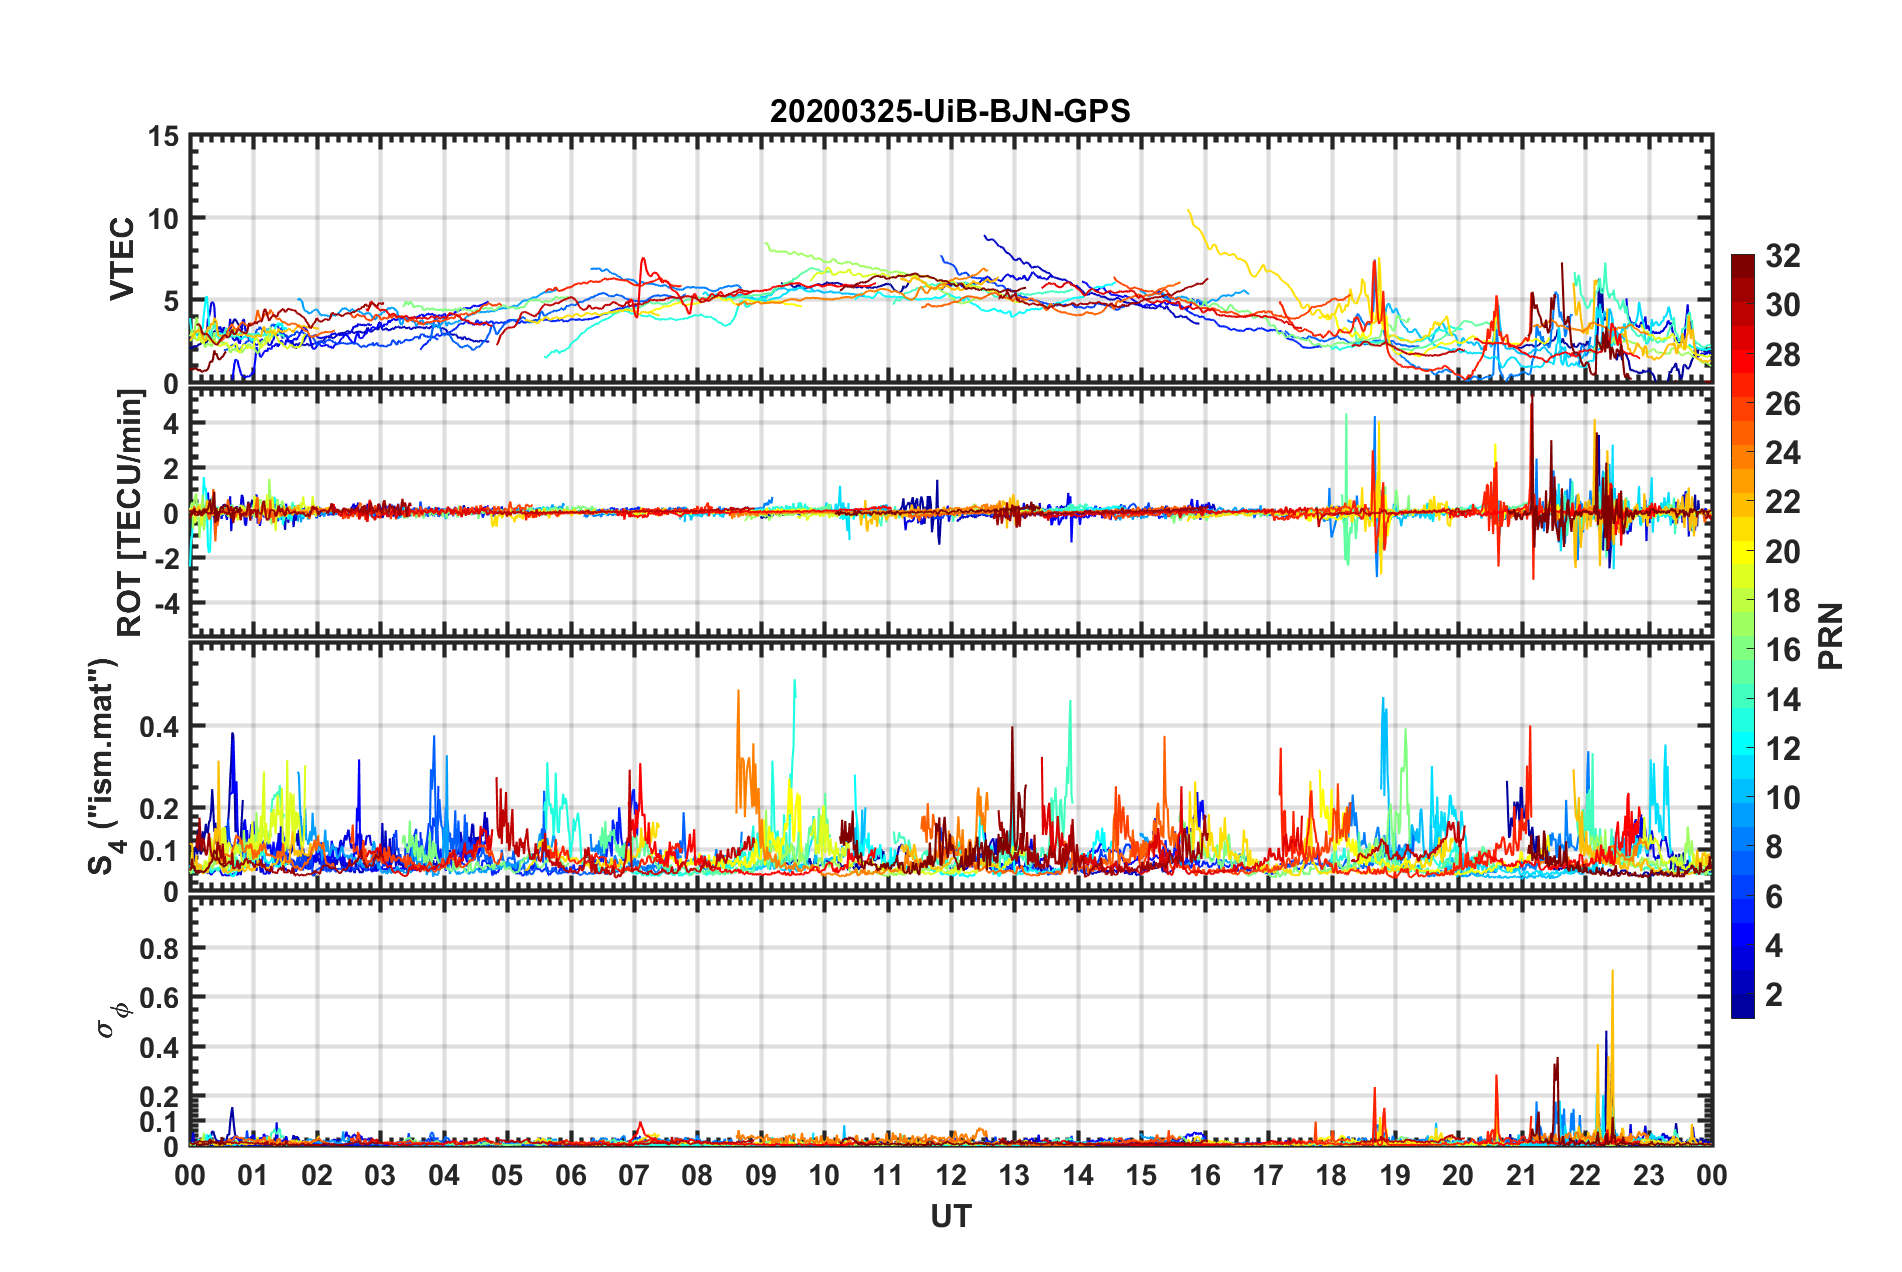Click the 10 tick on the VTEC axis
Image resolution: width=1902 pixels, height=1272 pixels.
point(163,218)
